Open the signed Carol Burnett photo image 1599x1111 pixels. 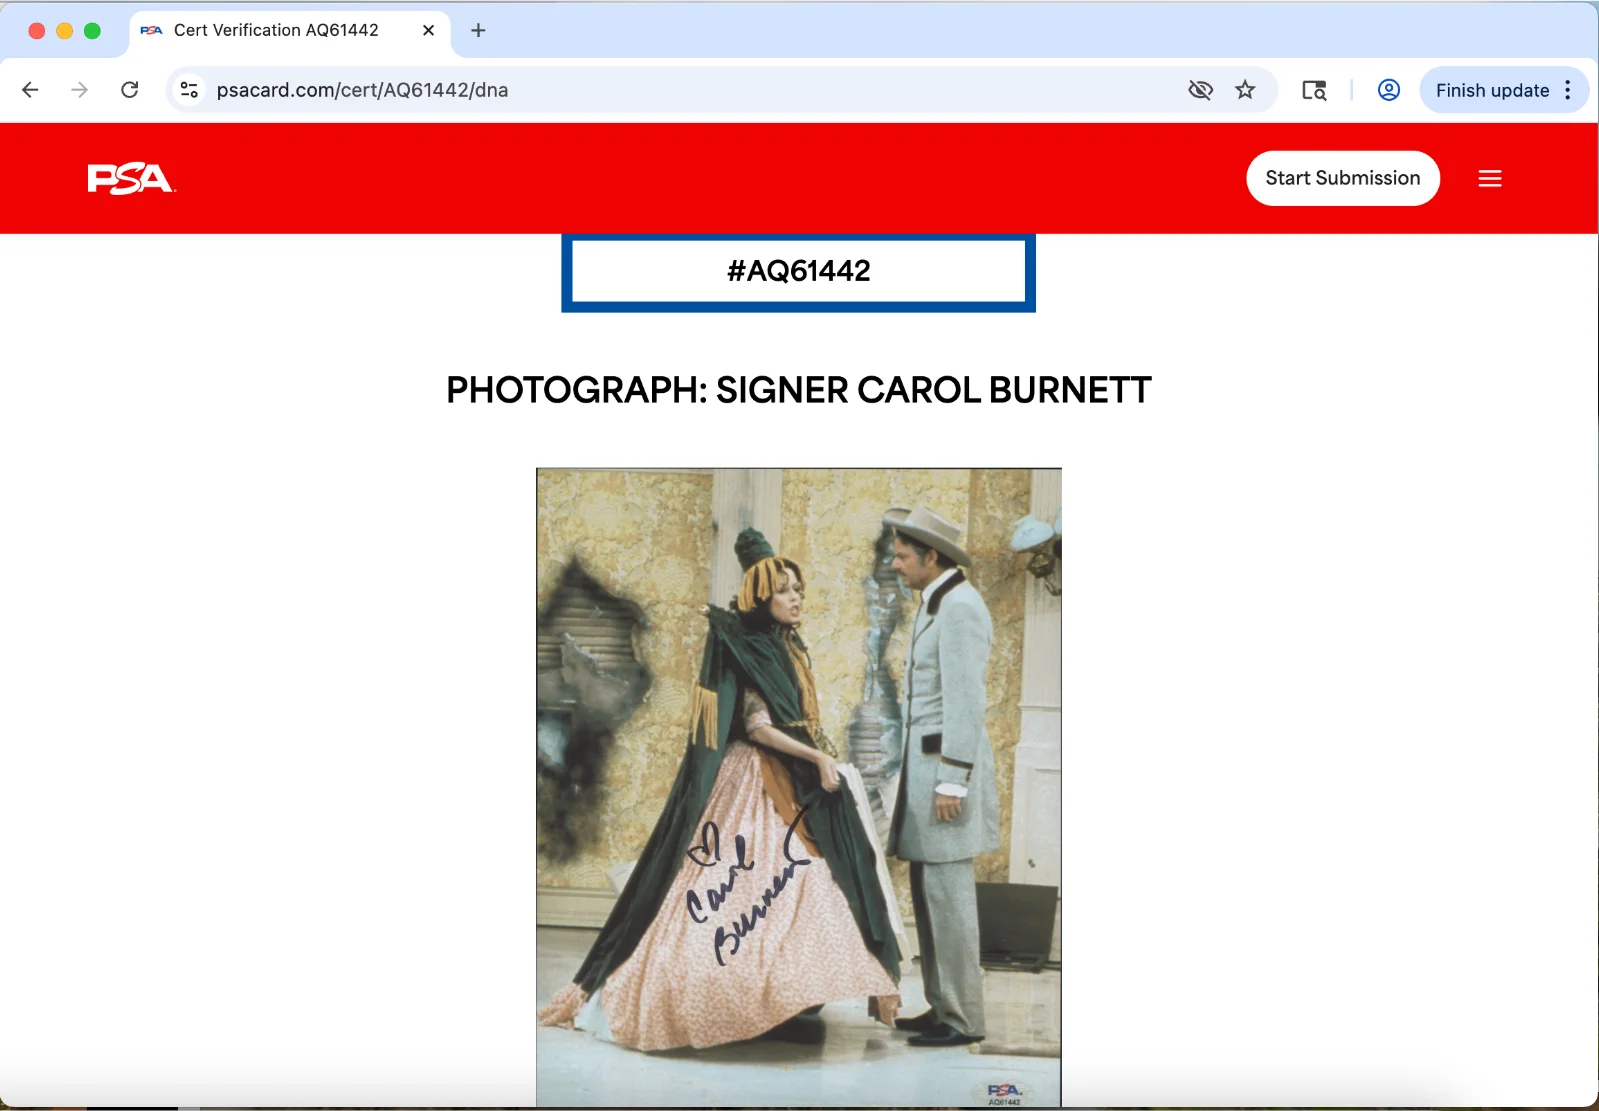tap(798, 787)
